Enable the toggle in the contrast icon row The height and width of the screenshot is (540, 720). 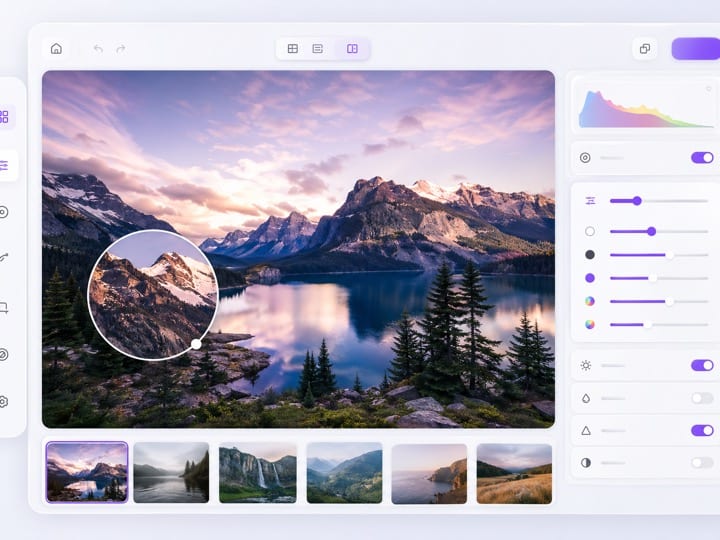702,463
